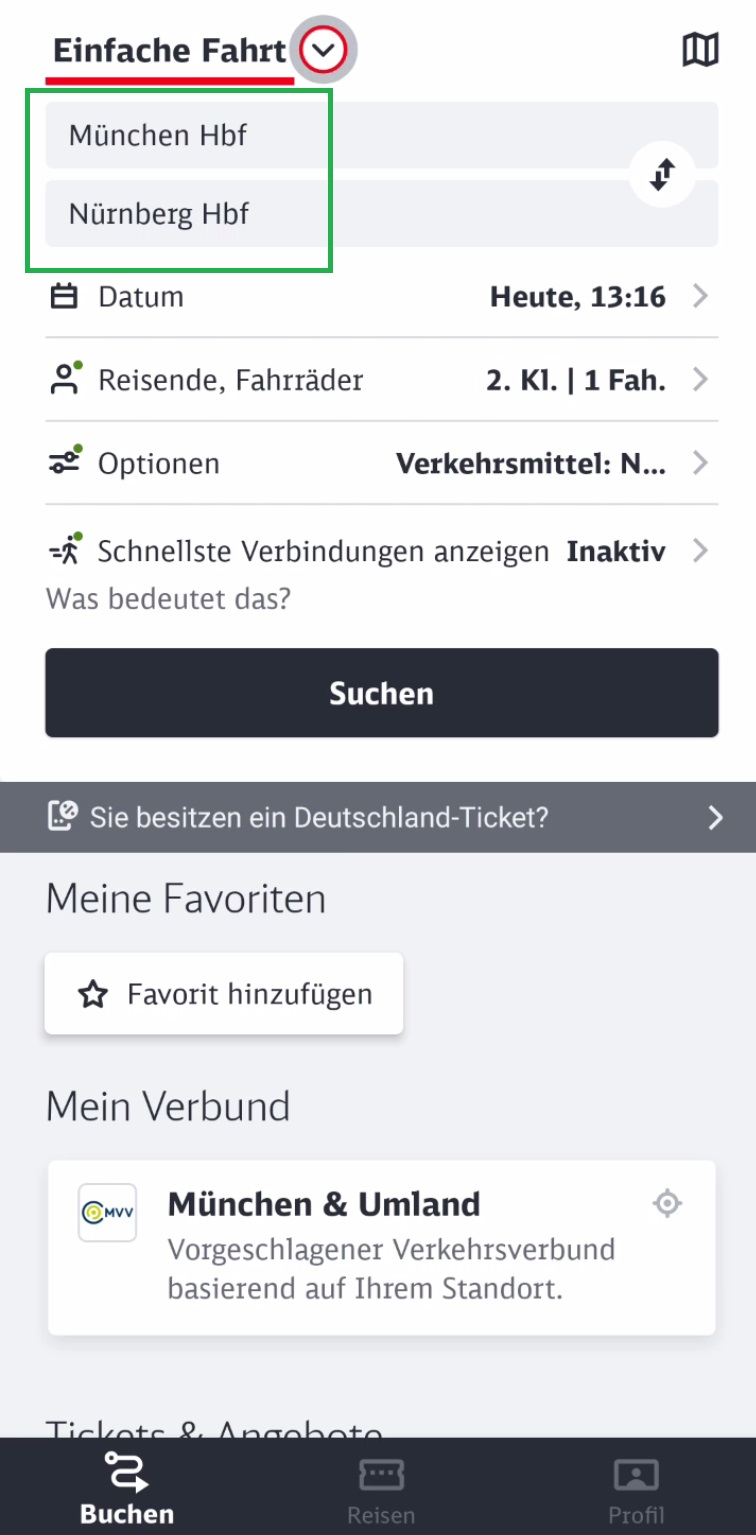Tap the traveler icon beside Reisende
The width and height of the screenshot is (756, 1535).
(x=65, y=379)
